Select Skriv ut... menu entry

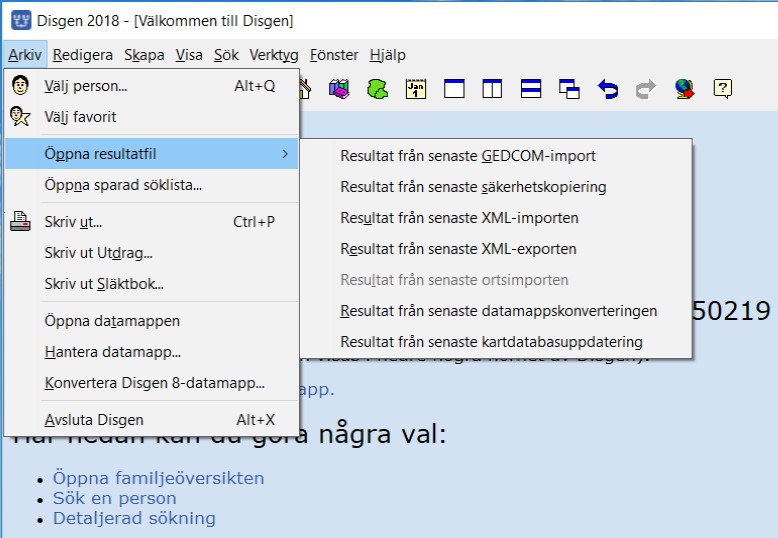(152, 221)
